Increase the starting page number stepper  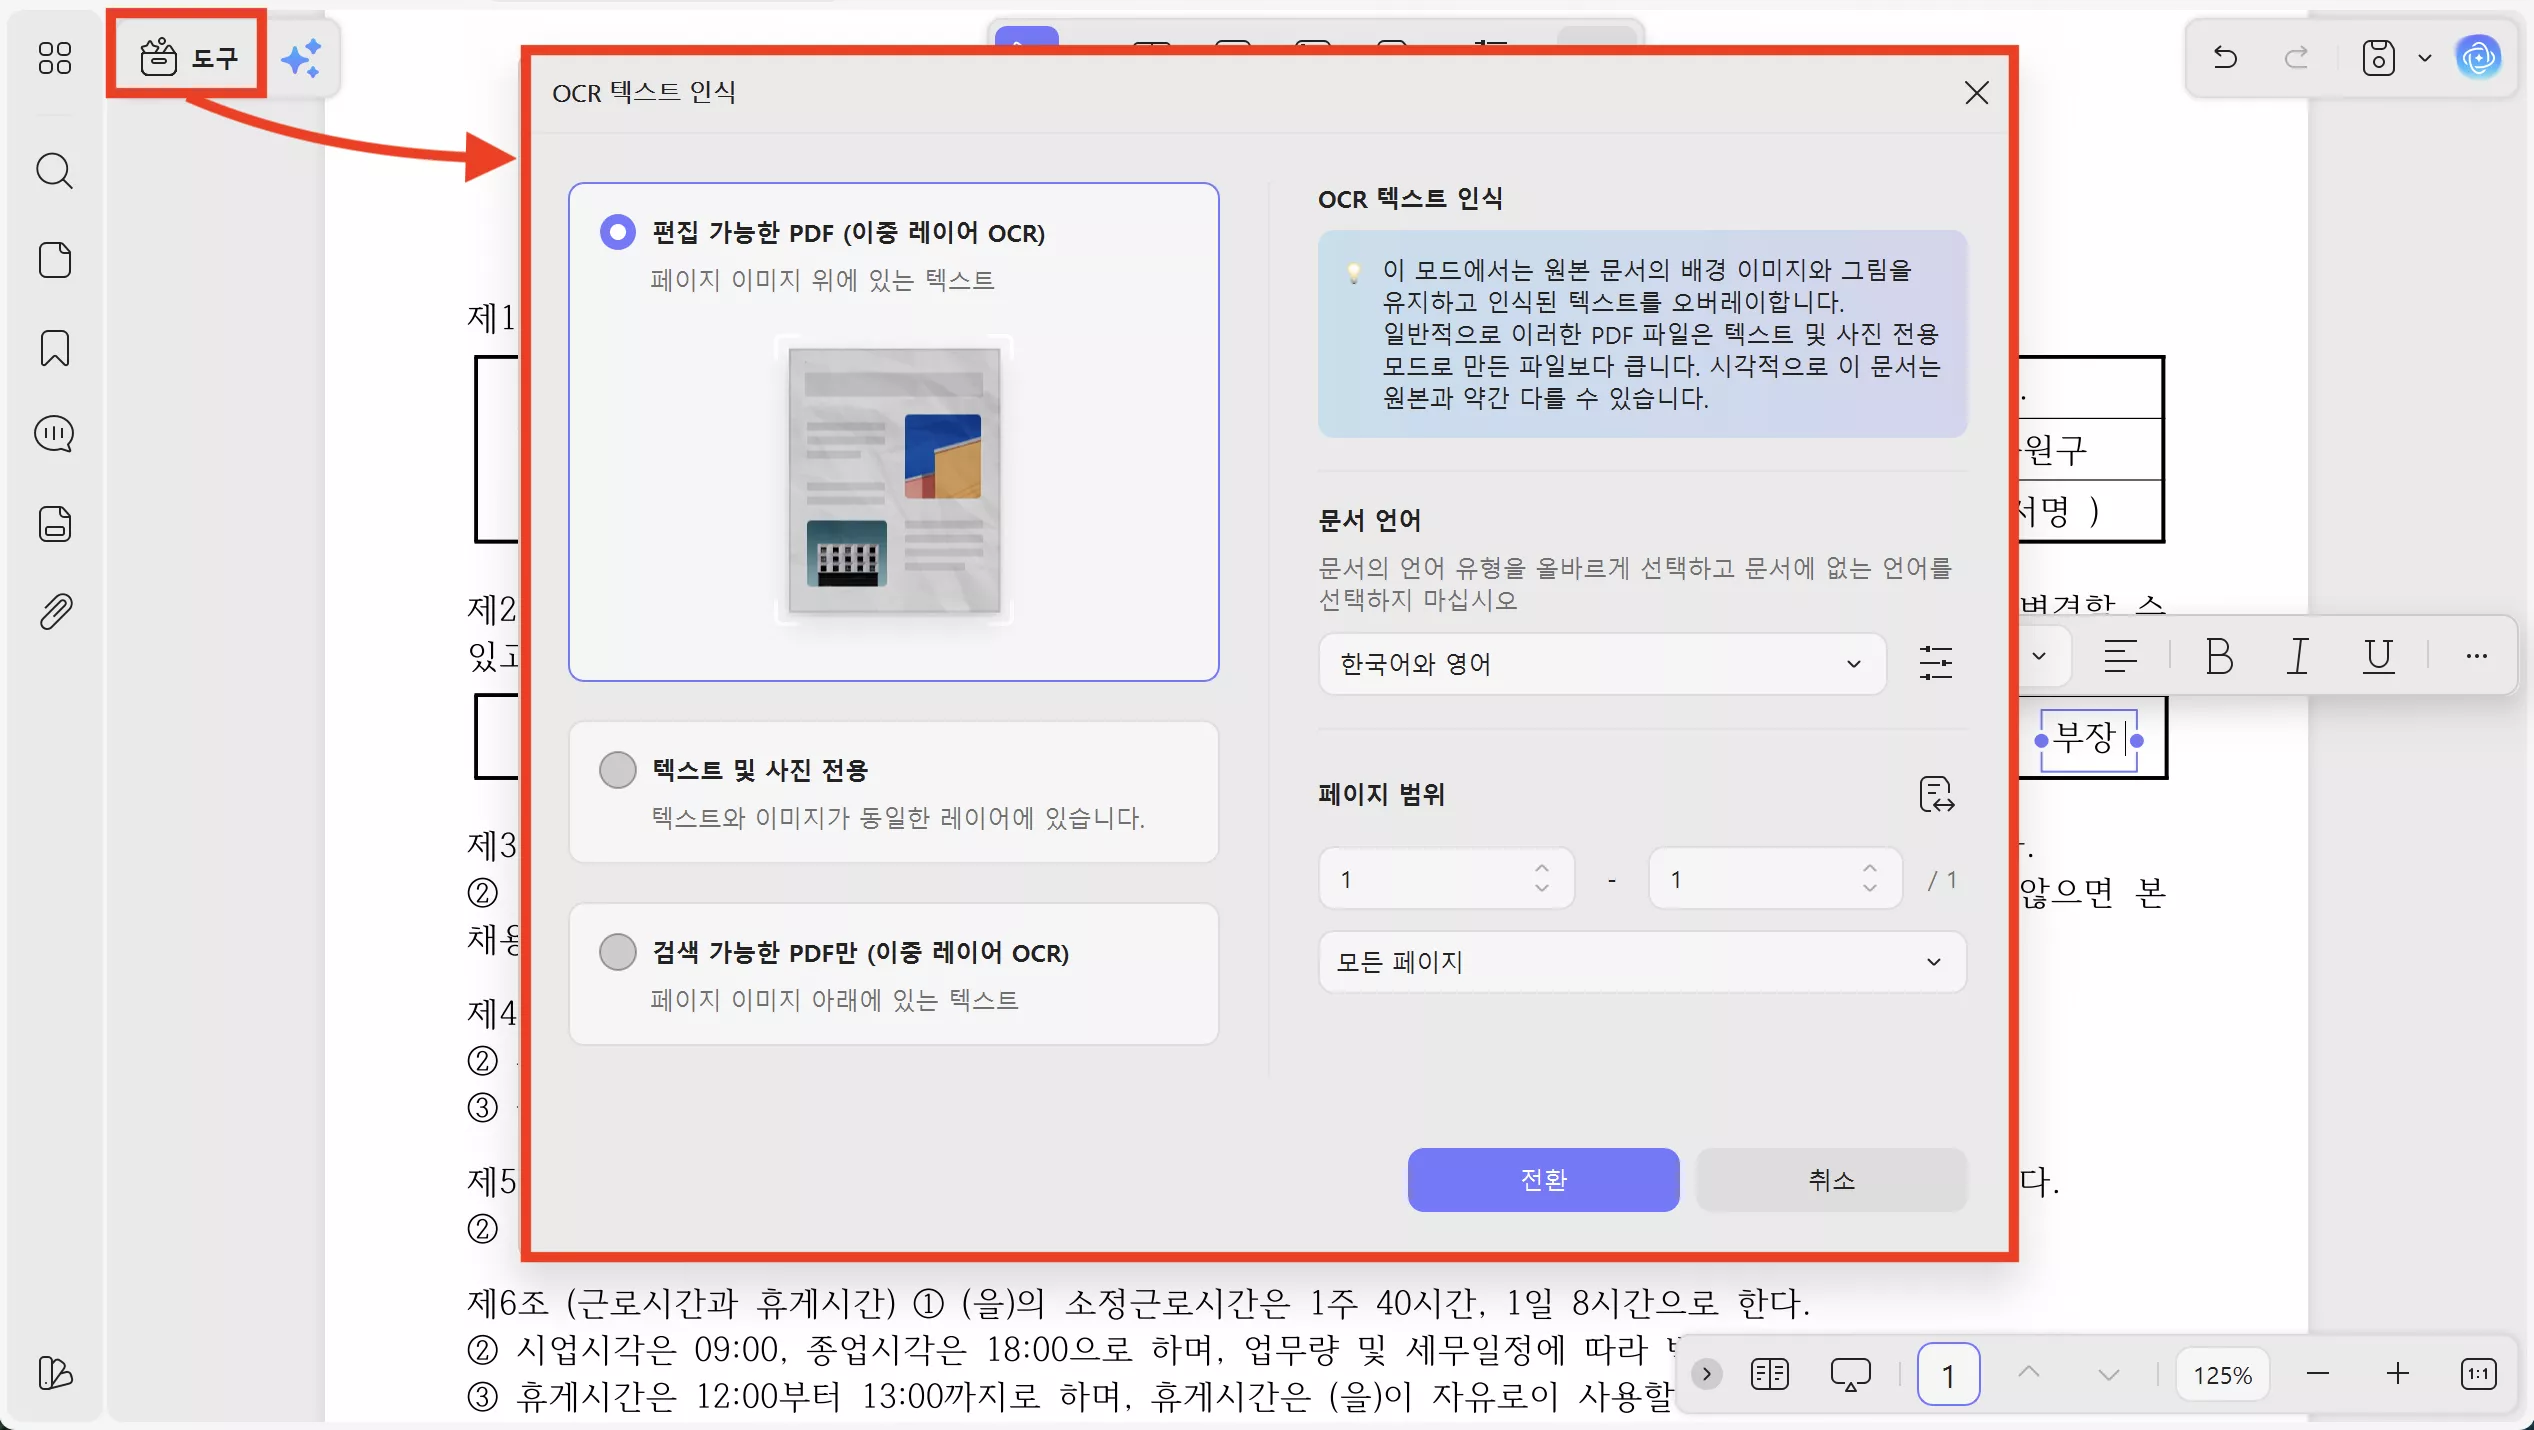click(1541, 869)
